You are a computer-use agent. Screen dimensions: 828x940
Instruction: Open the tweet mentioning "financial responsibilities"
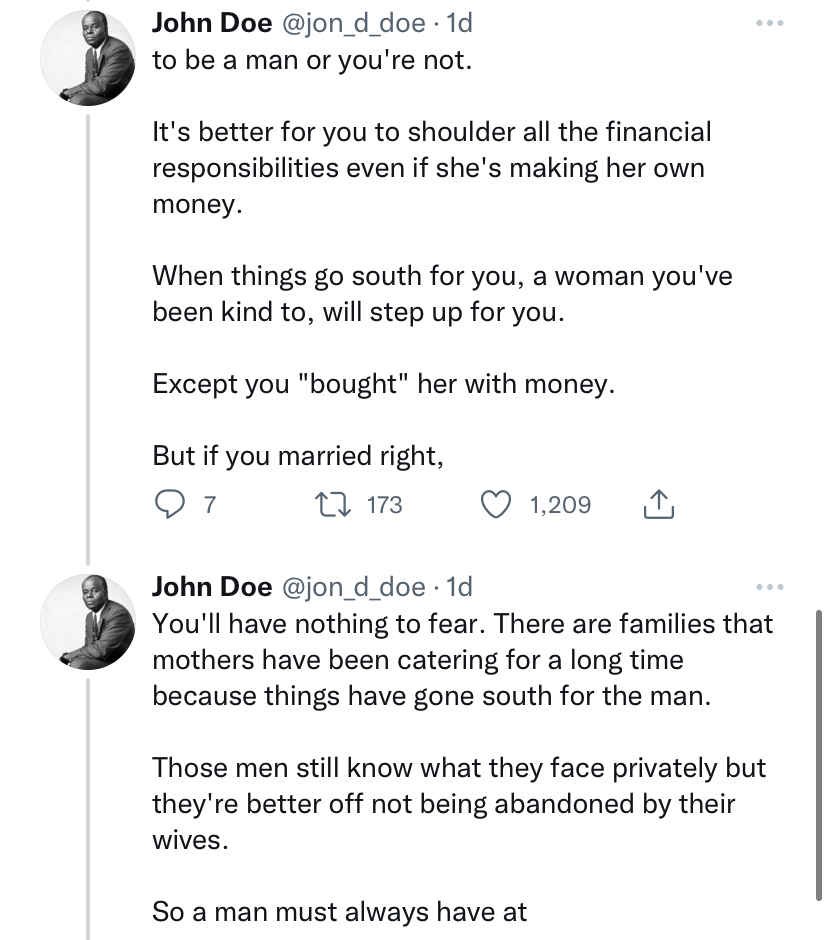pos(430,168)
